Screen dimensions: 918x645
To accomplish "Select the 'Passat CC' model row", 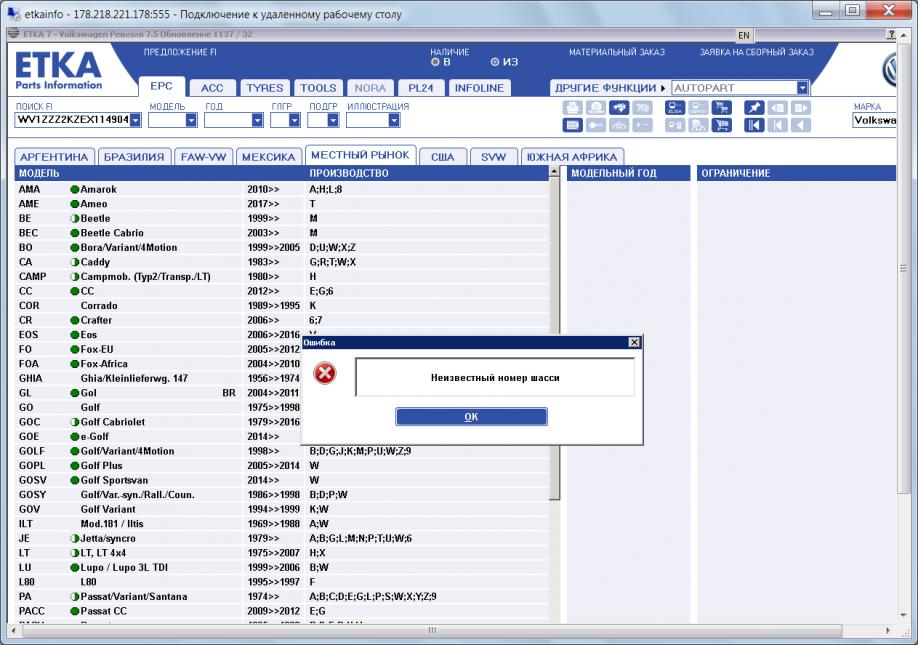I will pyautogui.click(x=282, y=611).
